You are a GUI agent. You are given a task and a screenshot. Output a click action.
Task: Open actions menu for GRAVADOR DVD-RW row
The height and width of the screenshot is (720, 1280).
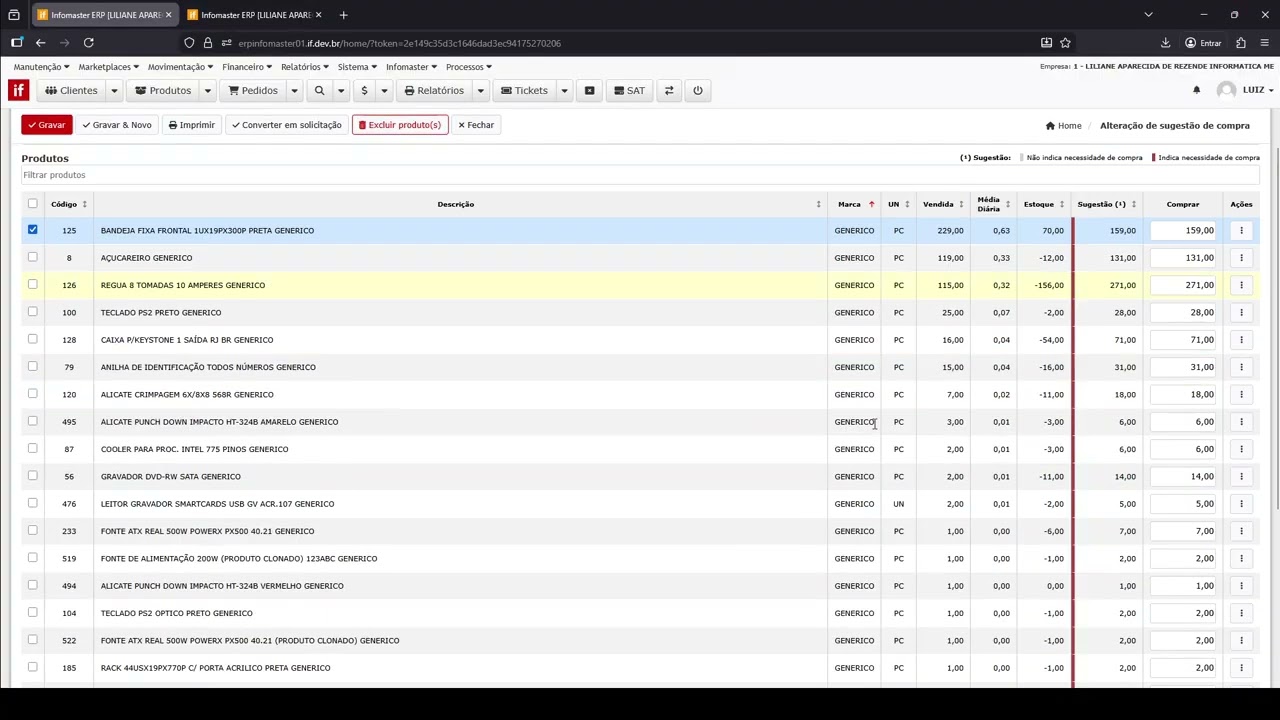pyautogui.click(x=1241, y=477)
